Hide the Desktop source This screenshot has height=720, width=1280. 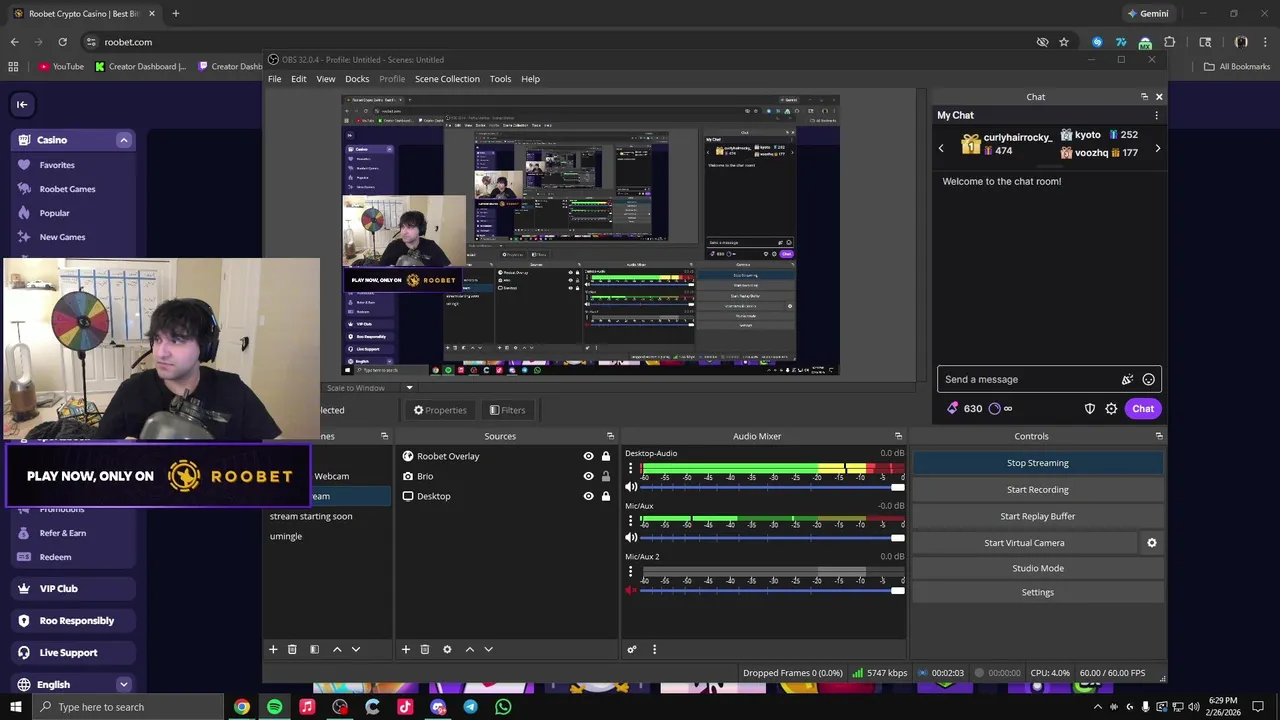tap(588, 496)
